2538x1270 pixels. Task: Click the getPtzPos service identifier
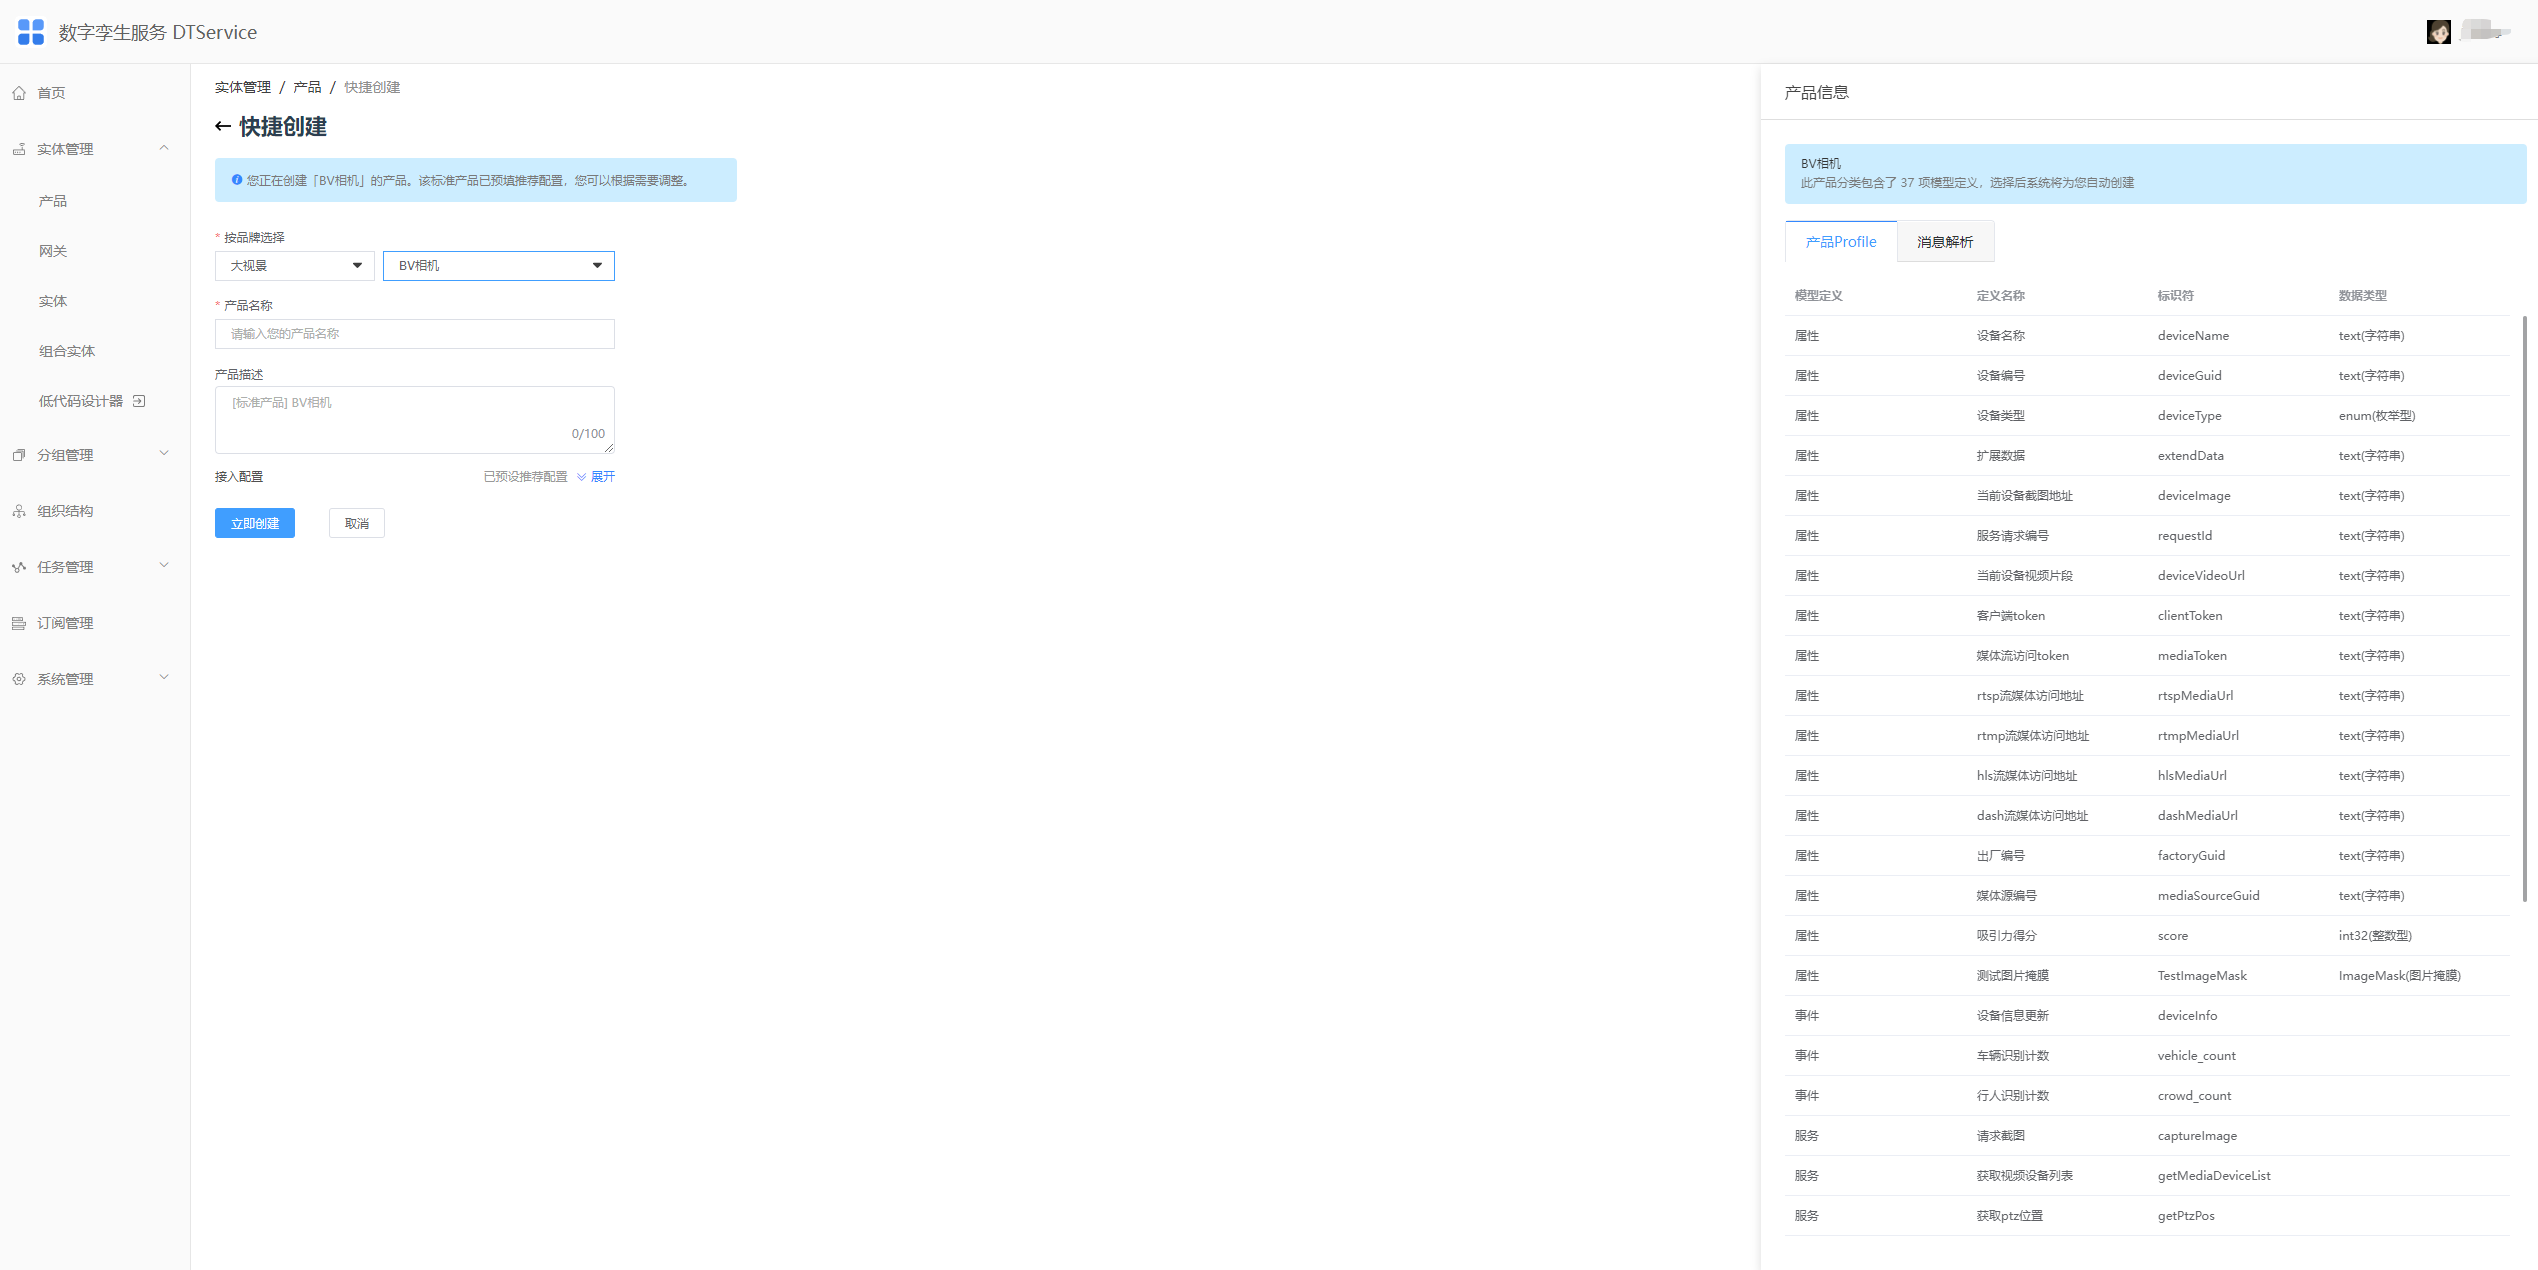pos(2186,1216)
